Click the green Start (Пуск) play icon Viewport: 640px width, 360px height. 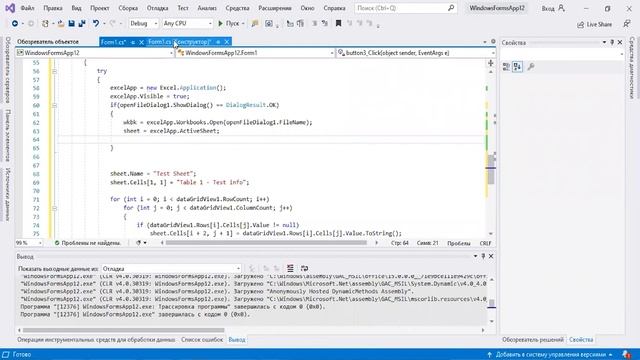pos(220,24)
